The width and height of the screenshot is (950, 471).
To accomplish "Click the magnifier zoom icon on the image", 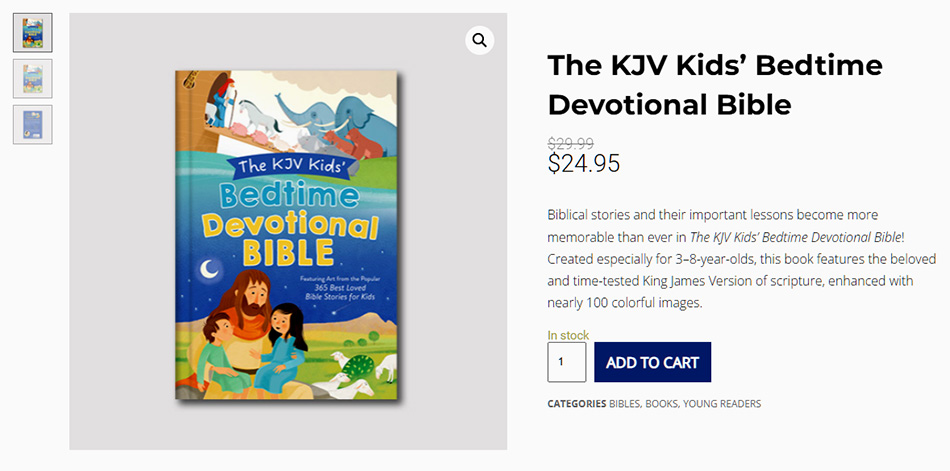I will (480, 40).
